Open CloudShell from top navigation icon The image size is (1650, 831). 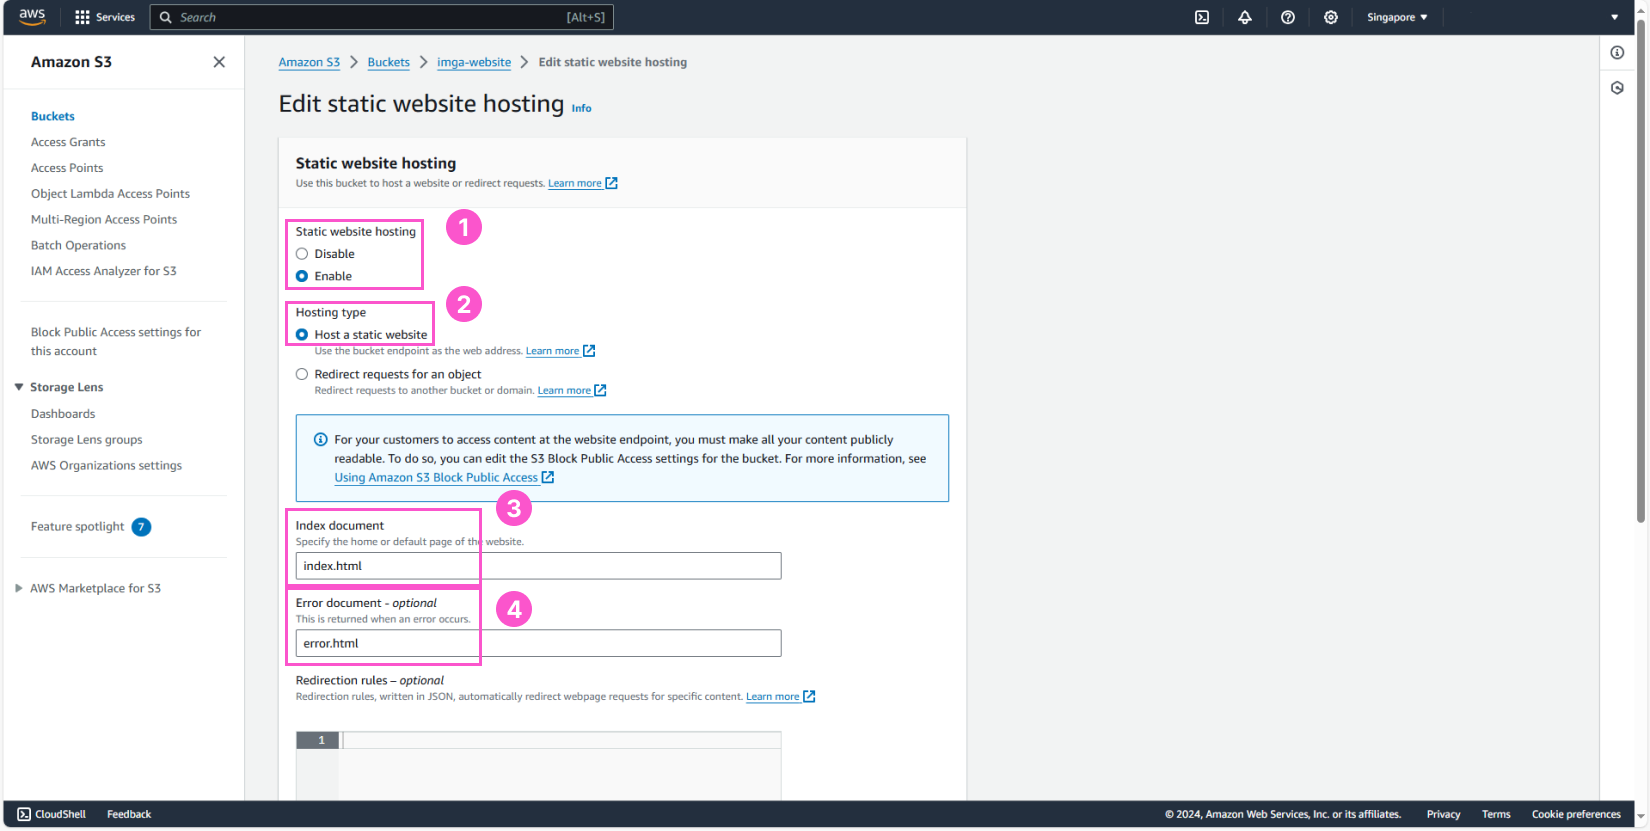coord(1202,17)
